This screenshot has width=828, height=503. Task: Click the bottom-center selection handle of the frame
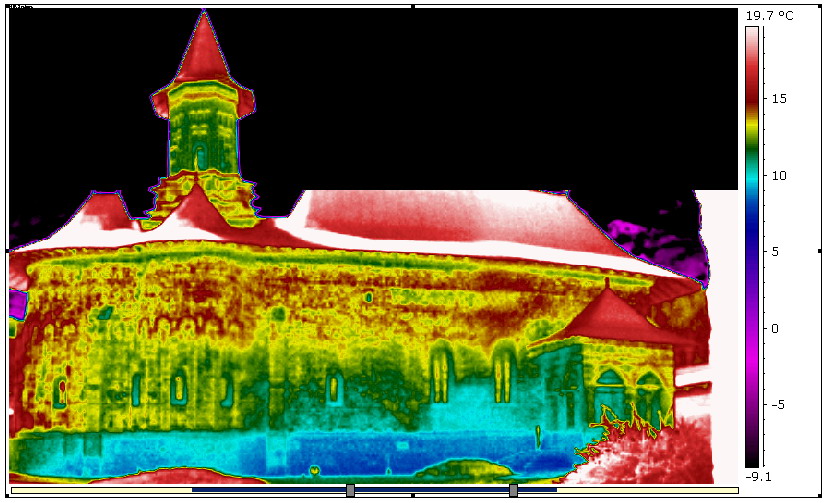[413, 495]
